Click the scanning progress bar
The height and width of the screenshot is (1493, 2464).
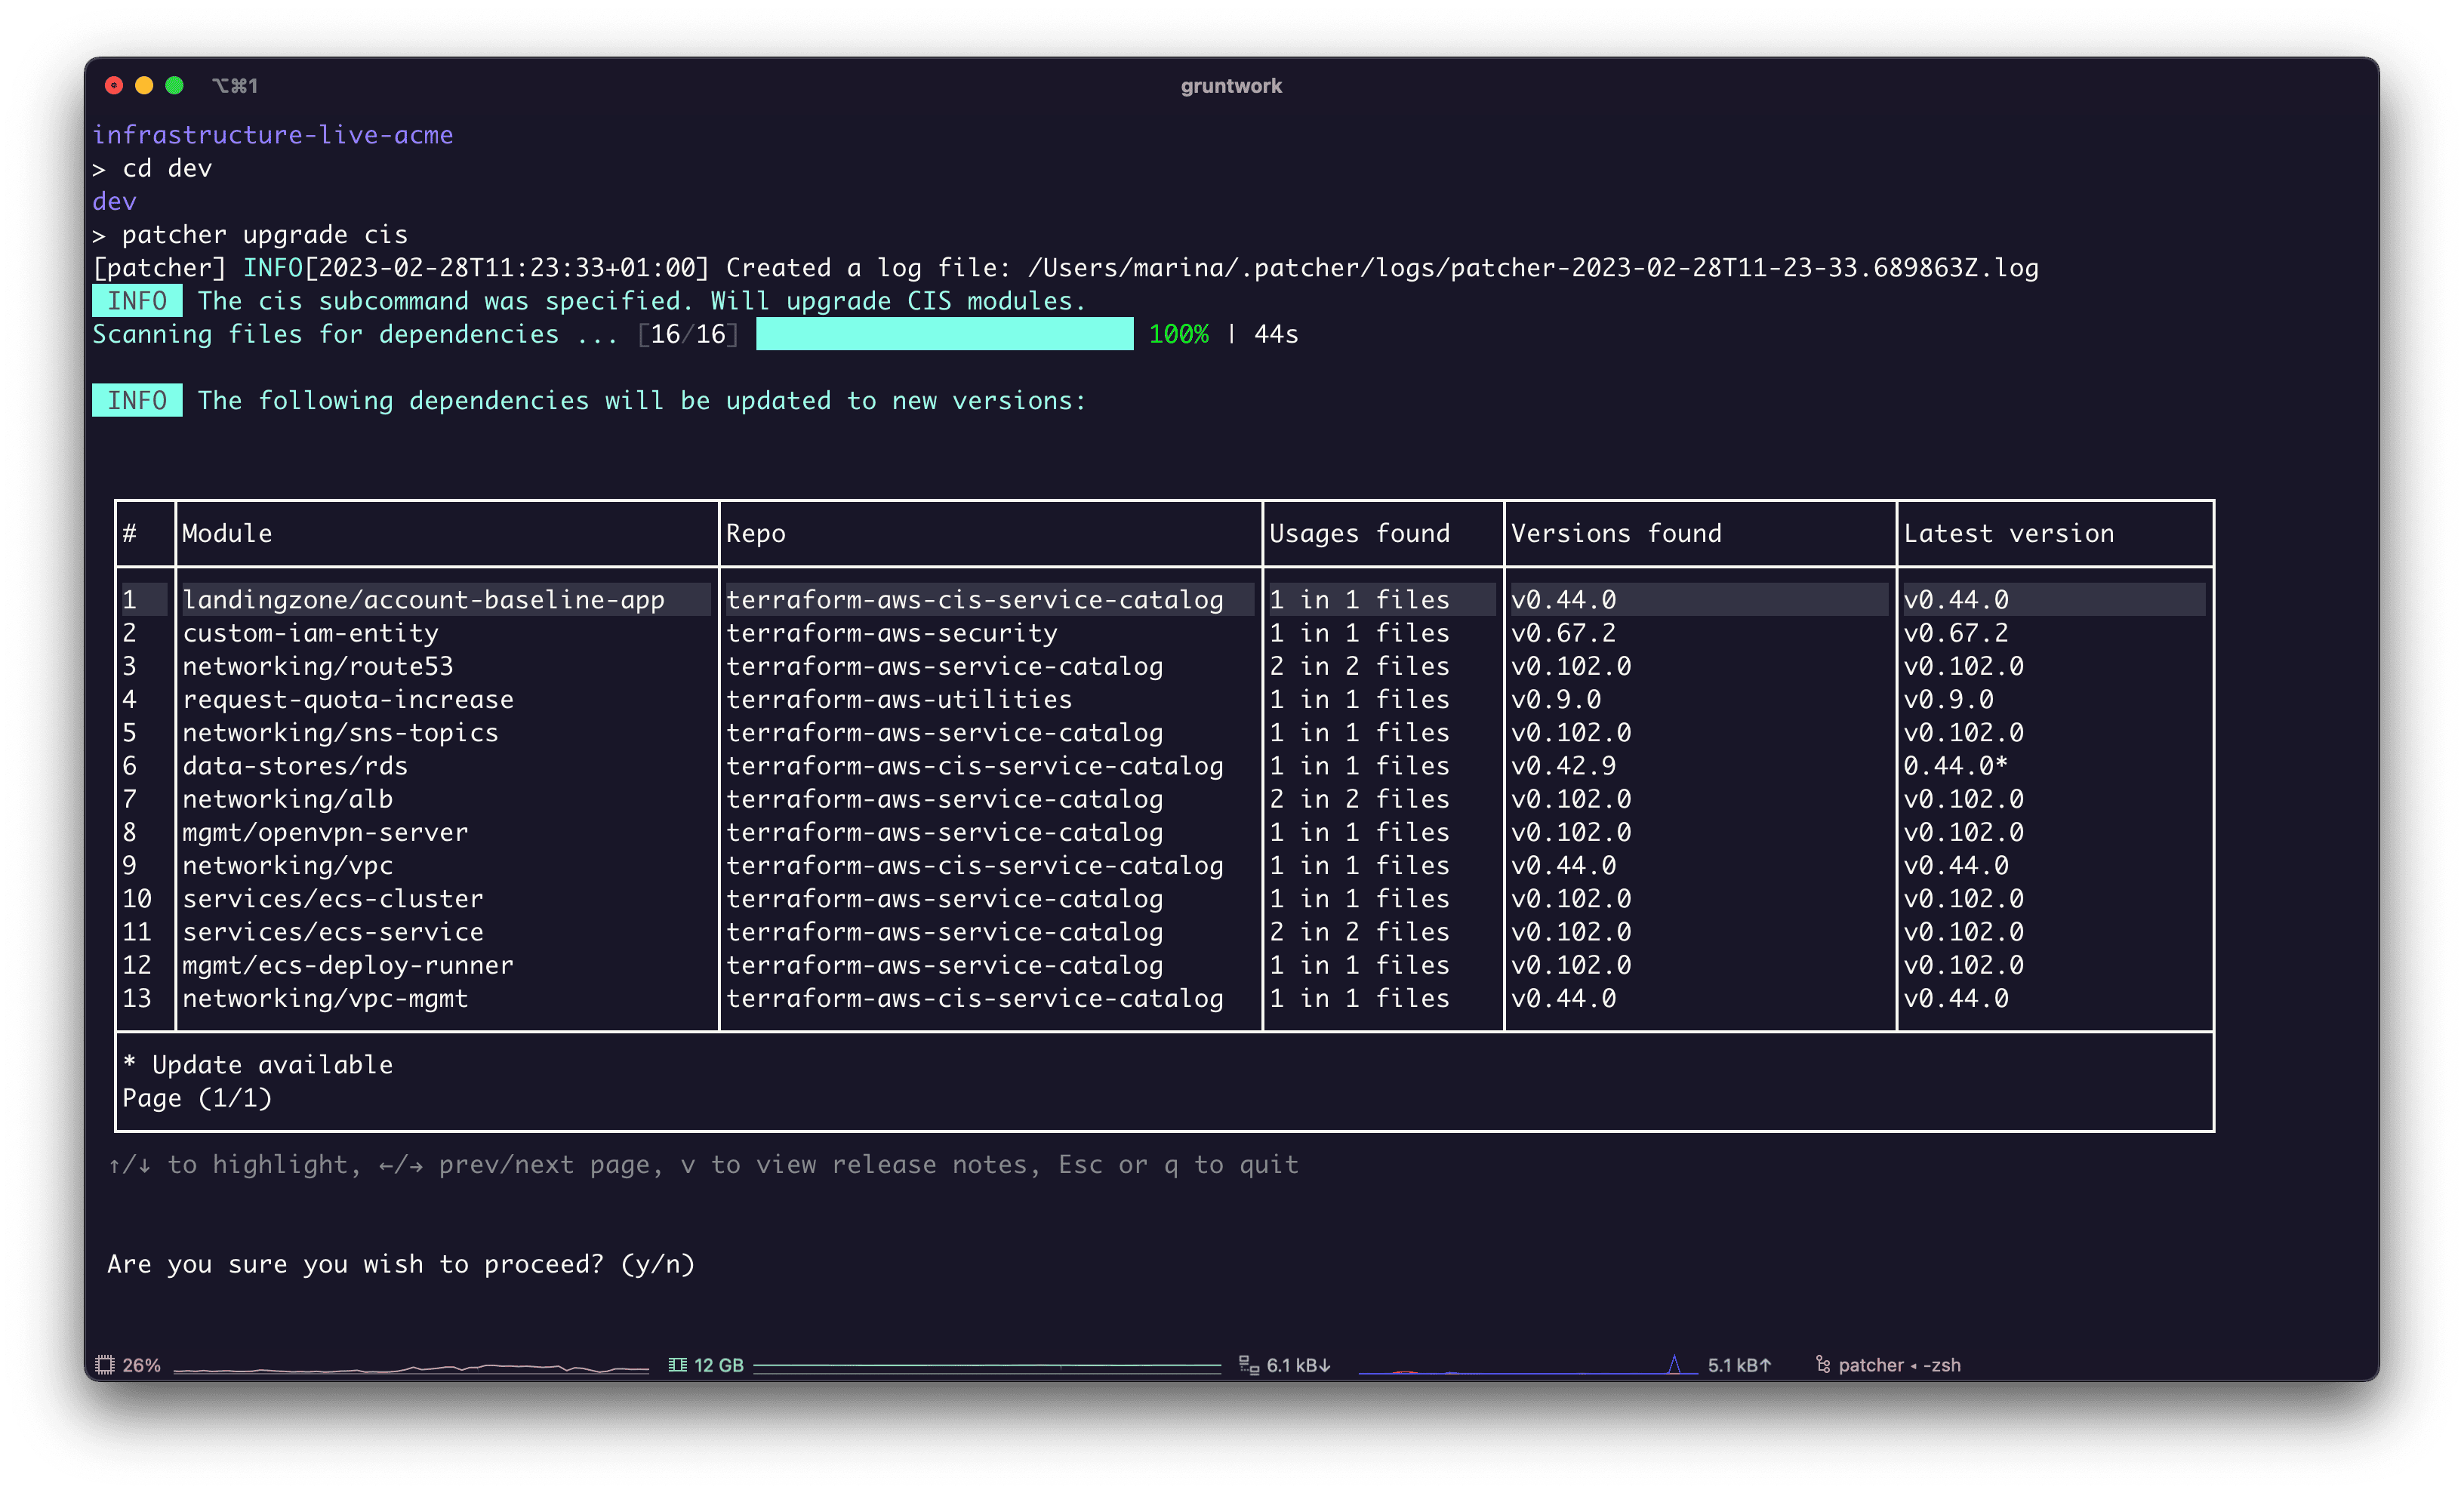click(944, 334)
